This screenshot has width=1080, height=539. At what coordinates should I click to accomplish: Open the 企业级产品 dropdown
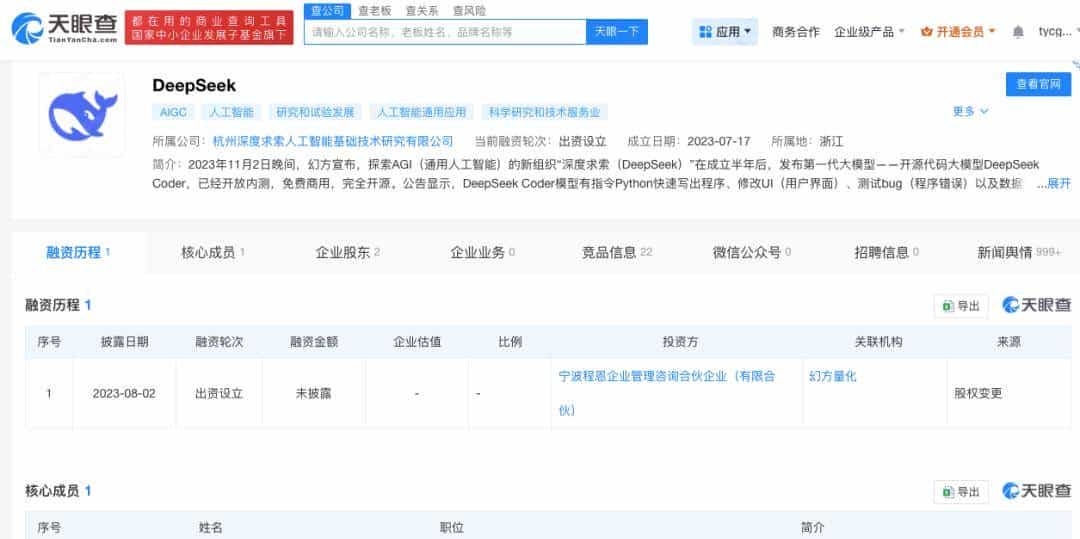pyautogui.click(x=869, y=32)
